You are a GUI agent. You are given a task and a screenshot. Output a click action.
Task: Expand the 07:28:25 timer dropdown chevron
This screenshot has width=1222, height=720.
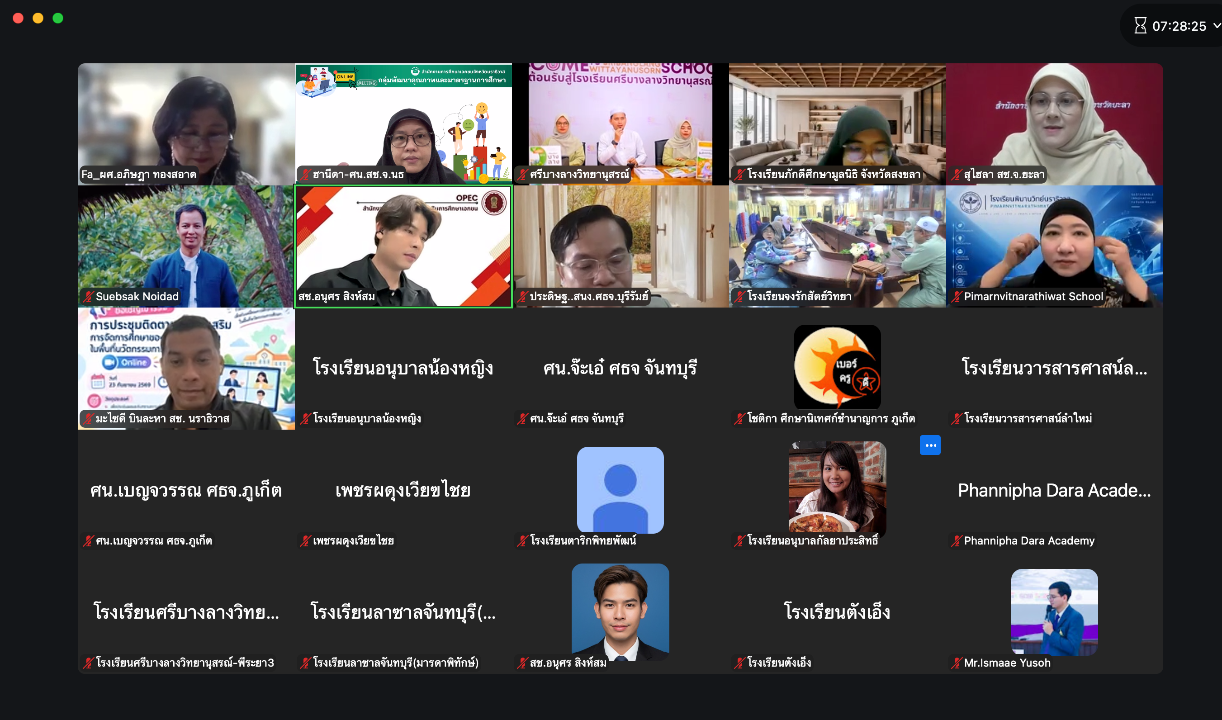click(1216, 26)
